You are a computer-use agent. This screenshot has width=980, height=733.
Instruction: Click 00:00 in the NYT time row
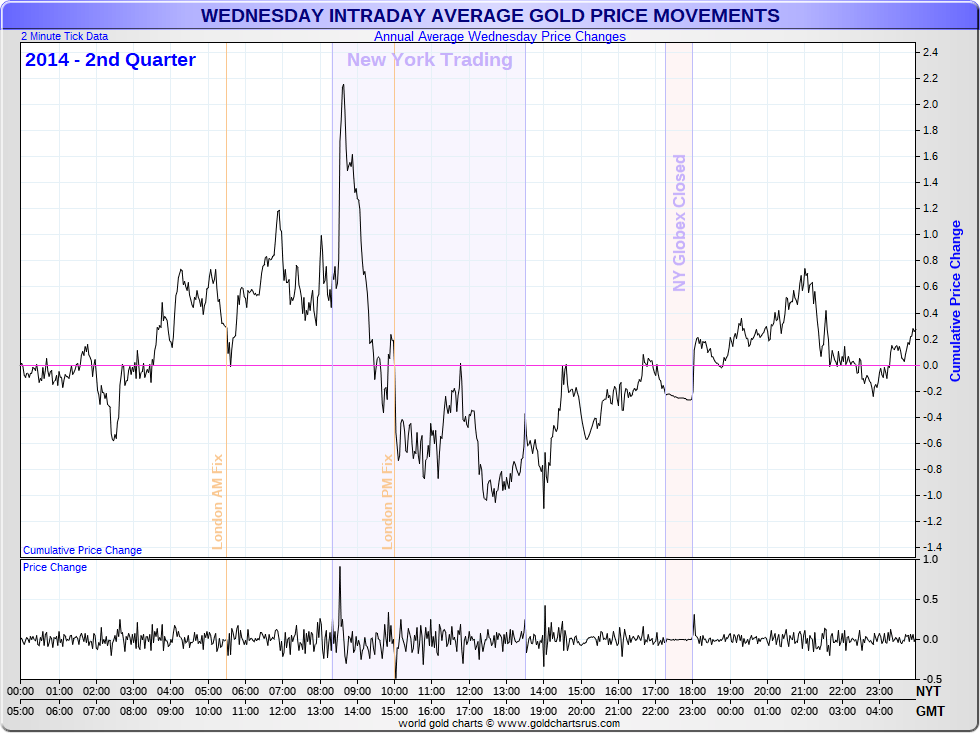point(21,691)
